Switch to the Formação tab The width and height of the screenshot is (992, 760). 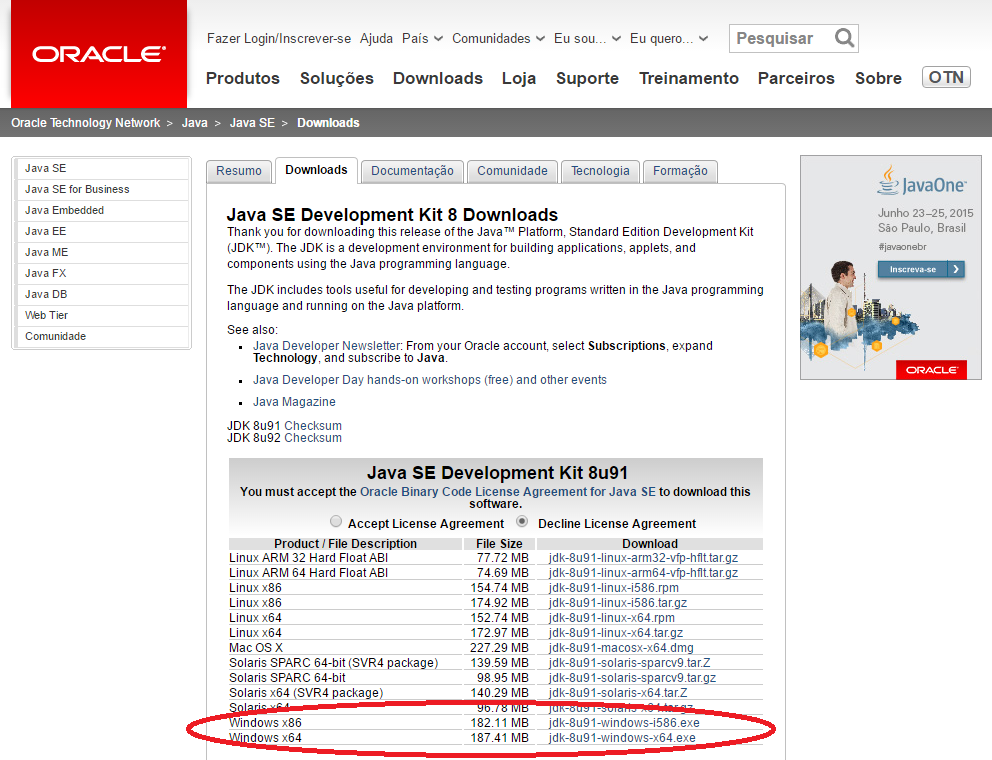click(x=680, y=171)
